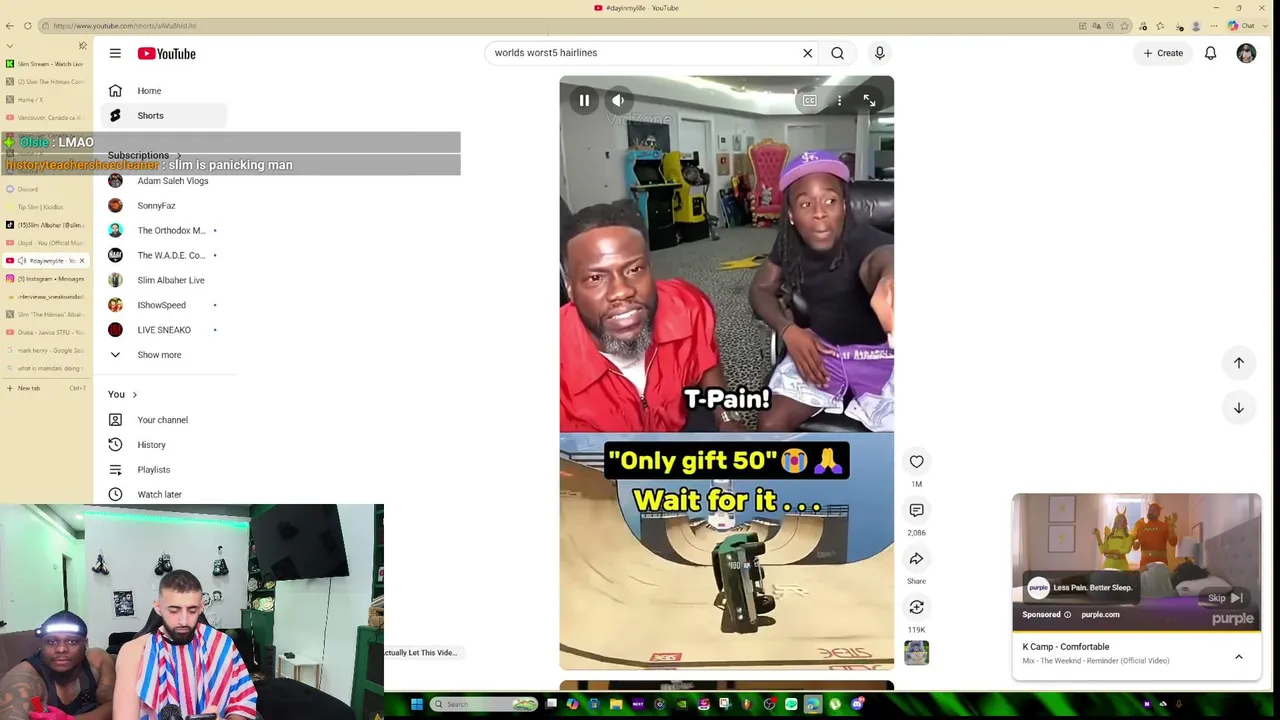
Task: Collapse the K Camp miniplayer chevron
Action: tap(1239, 657)
